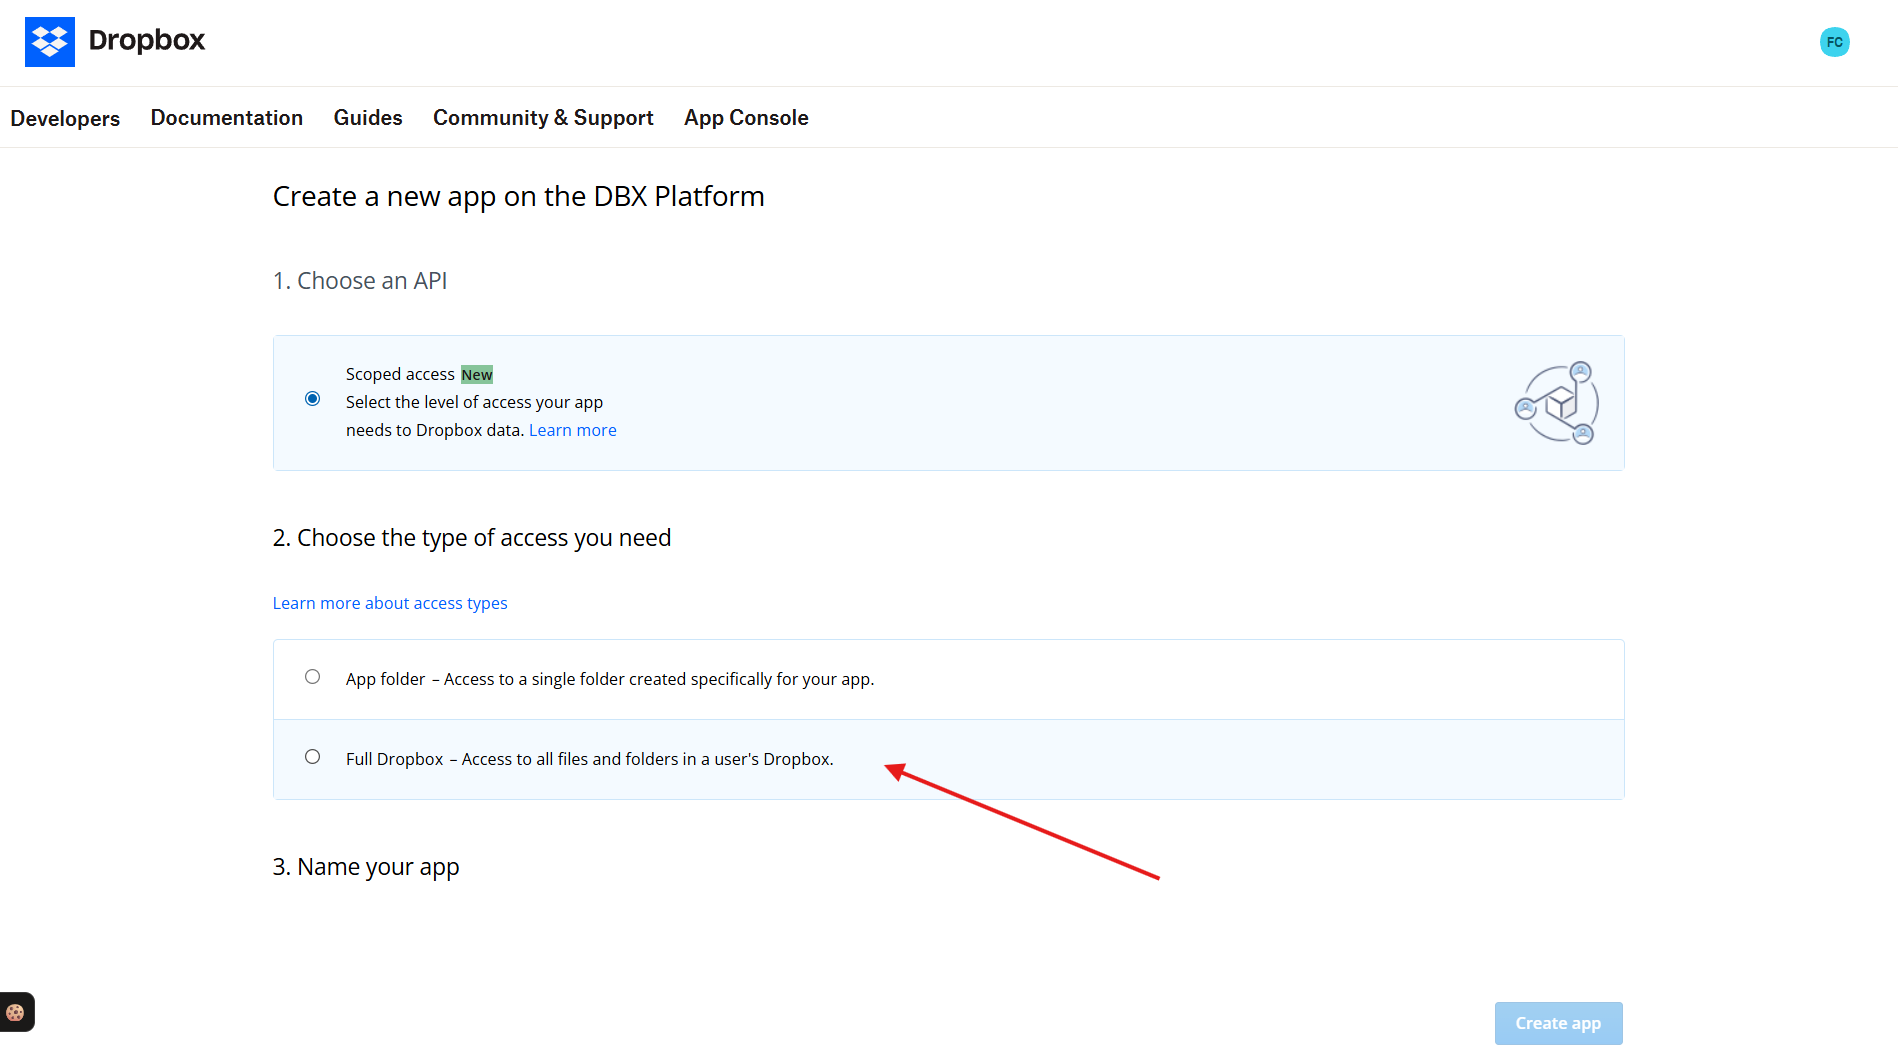The width and height of the screenshot is (1898, 1059).
Task: Open the cookie preferences icon
Action: point(15,1012)
